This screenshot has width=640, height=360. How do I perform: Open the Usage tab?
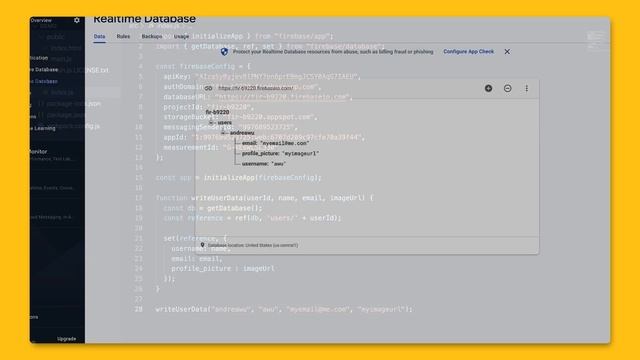[181, 36]
